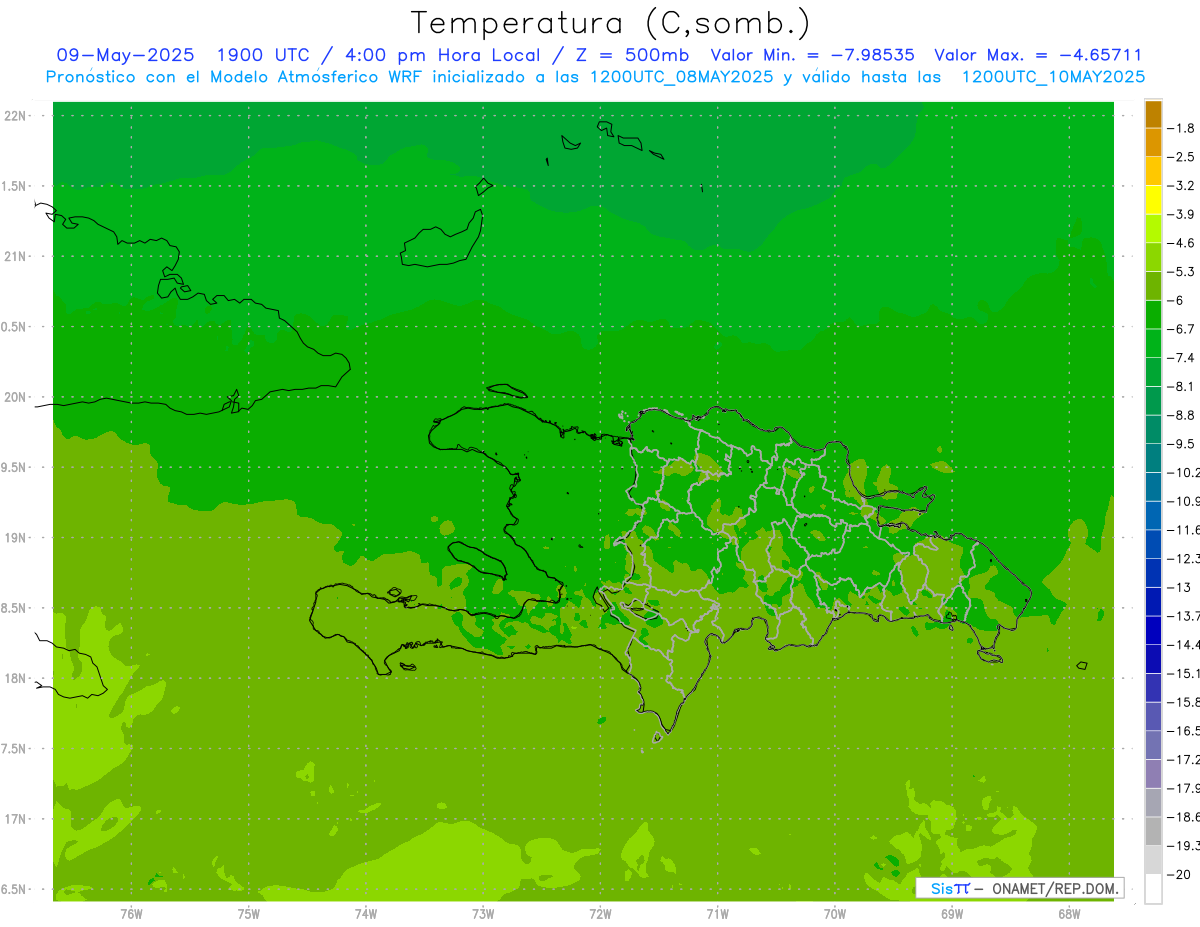Image resolution: width=1200 pixels, height=927 pixels.
Task: Click the '76W' longitude label
Action: pos(131,913)
